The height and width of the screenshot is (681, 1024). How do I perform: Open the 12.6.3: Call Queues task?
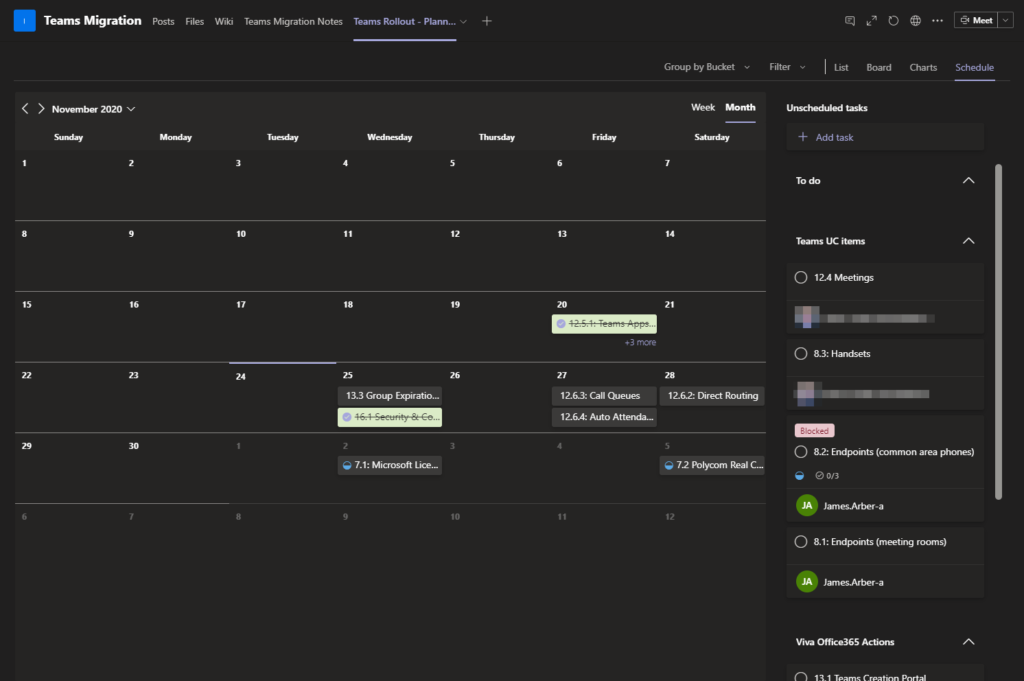point(604,396)
